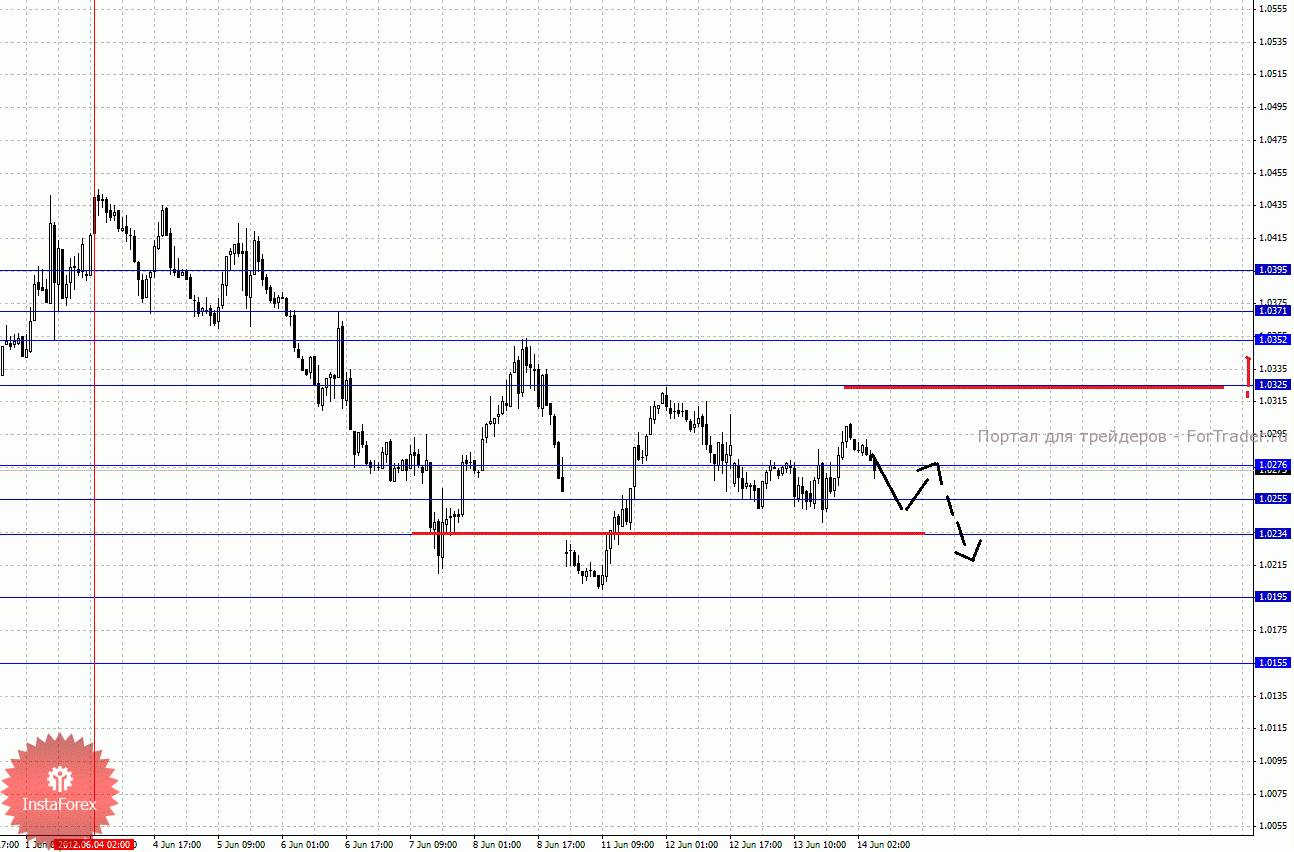Click the 1.0255 level price label
The width and height of the screenshot is (1294, 852).
tap(1274, 499)
